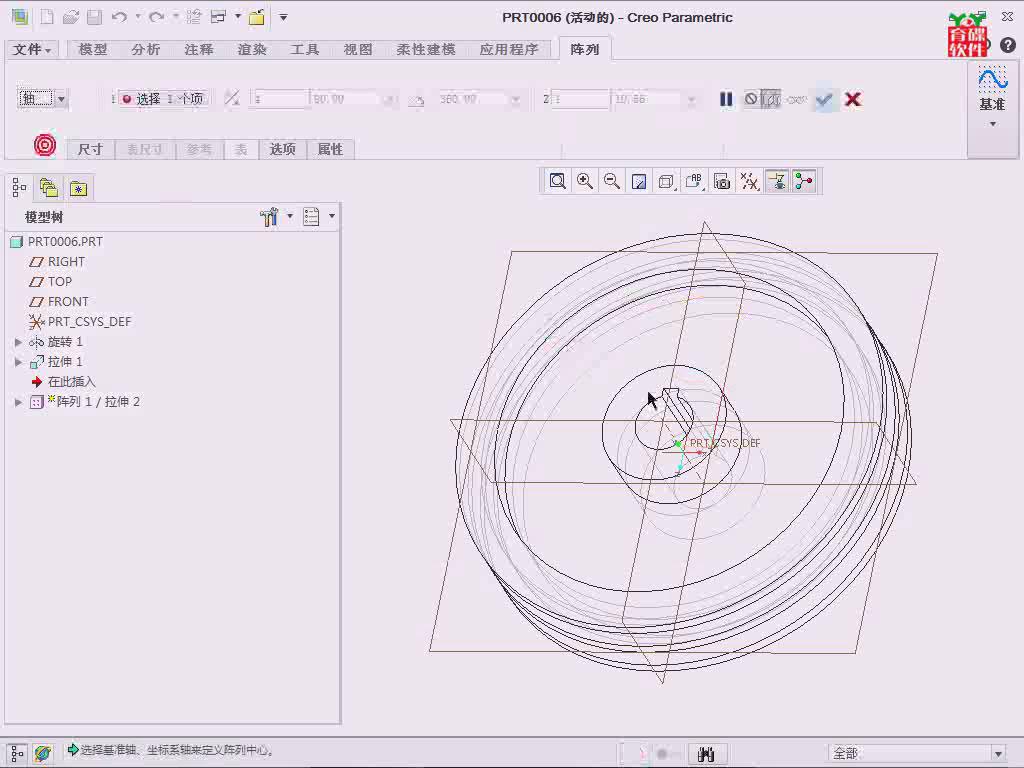This screenshot has height=768, width=1024.
Task: Click the browser globe icon in status bar
Action: 43,753
